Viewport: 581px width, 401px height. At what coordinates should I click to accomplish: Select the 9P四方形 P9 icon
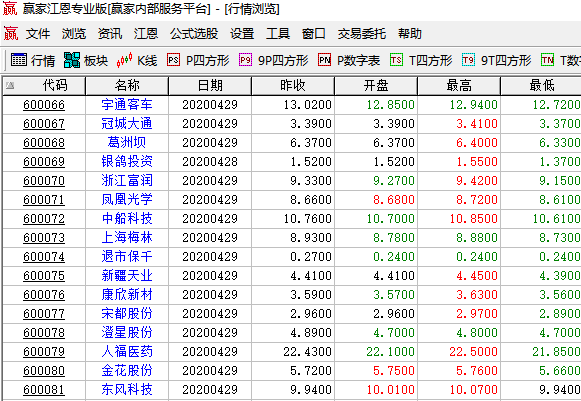point(245,60)
